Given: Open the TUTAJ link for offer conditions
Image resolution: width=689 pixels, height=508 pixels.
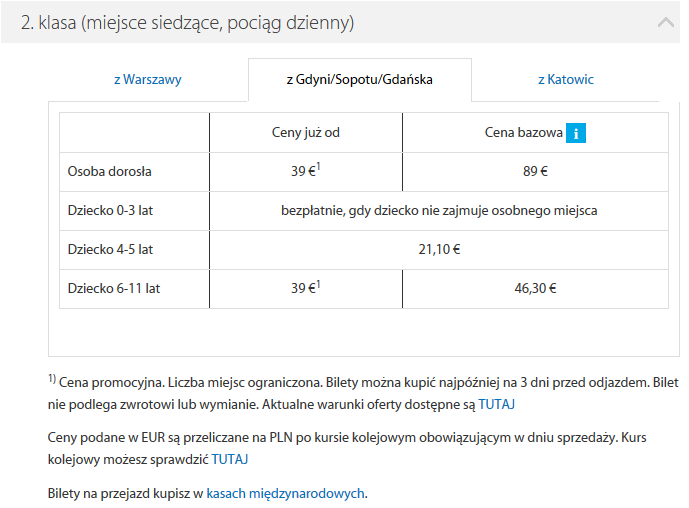Looking at the screenshot, I should coord(497,404).
